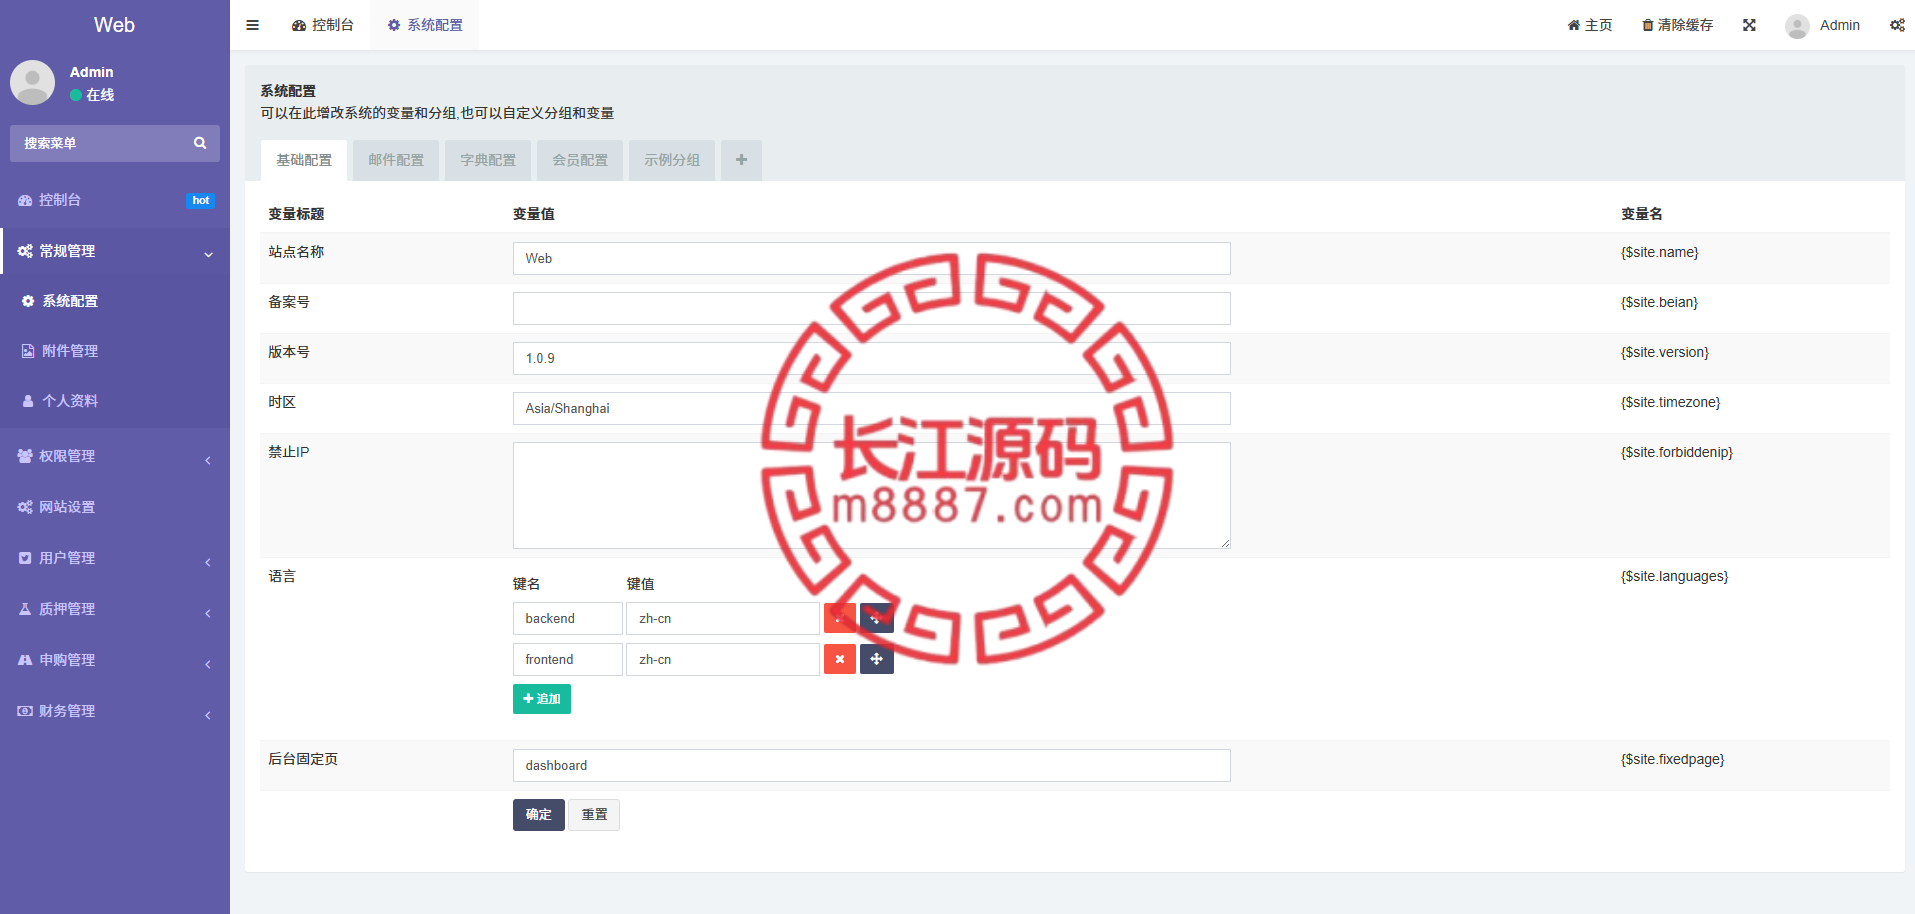Switch to the 邮件配置 tab
The image size is (1915, 914).
pos(396,160)
